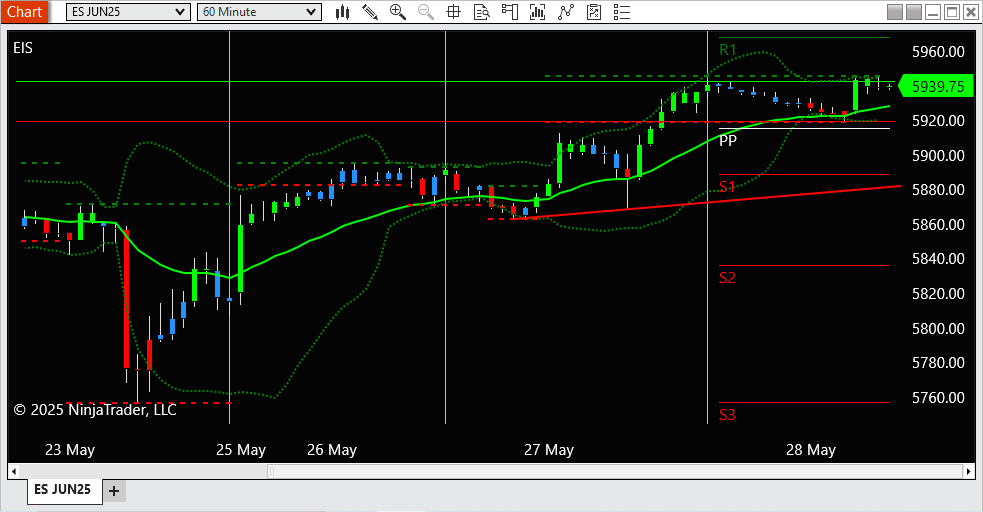Open the Chart Trader icon

(510, 12)
